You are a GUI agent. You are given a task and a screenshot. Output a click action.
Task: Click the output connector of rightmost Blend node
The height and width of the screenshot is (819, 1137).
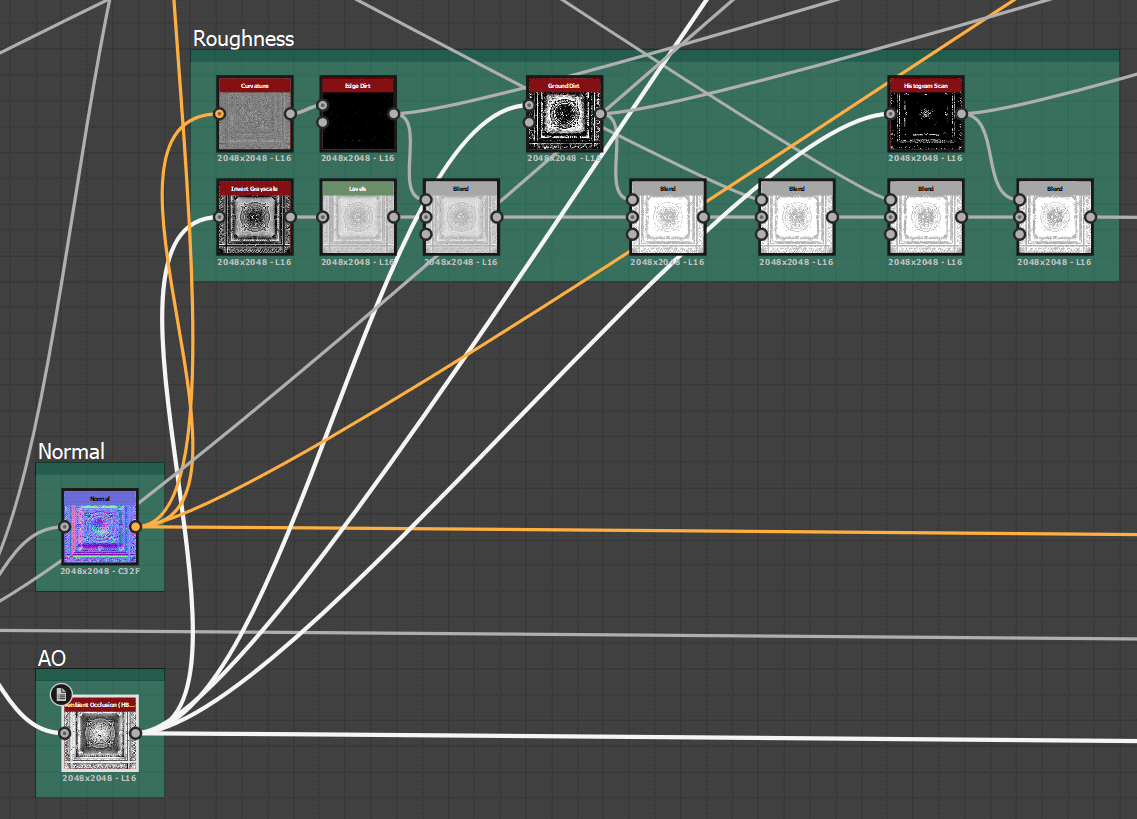(x=1090, y=217)
